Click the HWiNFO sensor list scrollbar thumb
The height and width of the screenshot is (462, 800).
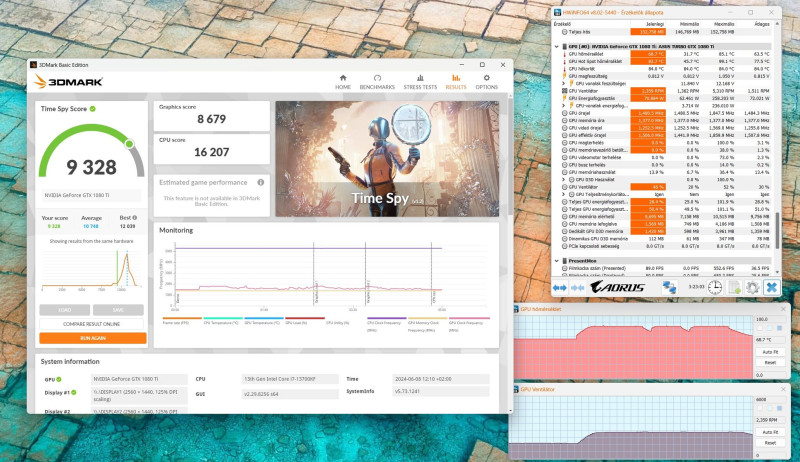[778, 230]
